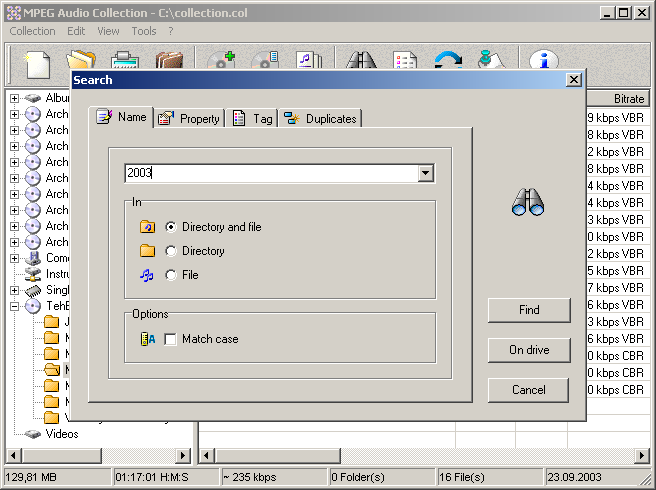This screenshot has height=490, width=656.
Task: Click the blue info toolbar icon
Action: click(x=543, y=60)
